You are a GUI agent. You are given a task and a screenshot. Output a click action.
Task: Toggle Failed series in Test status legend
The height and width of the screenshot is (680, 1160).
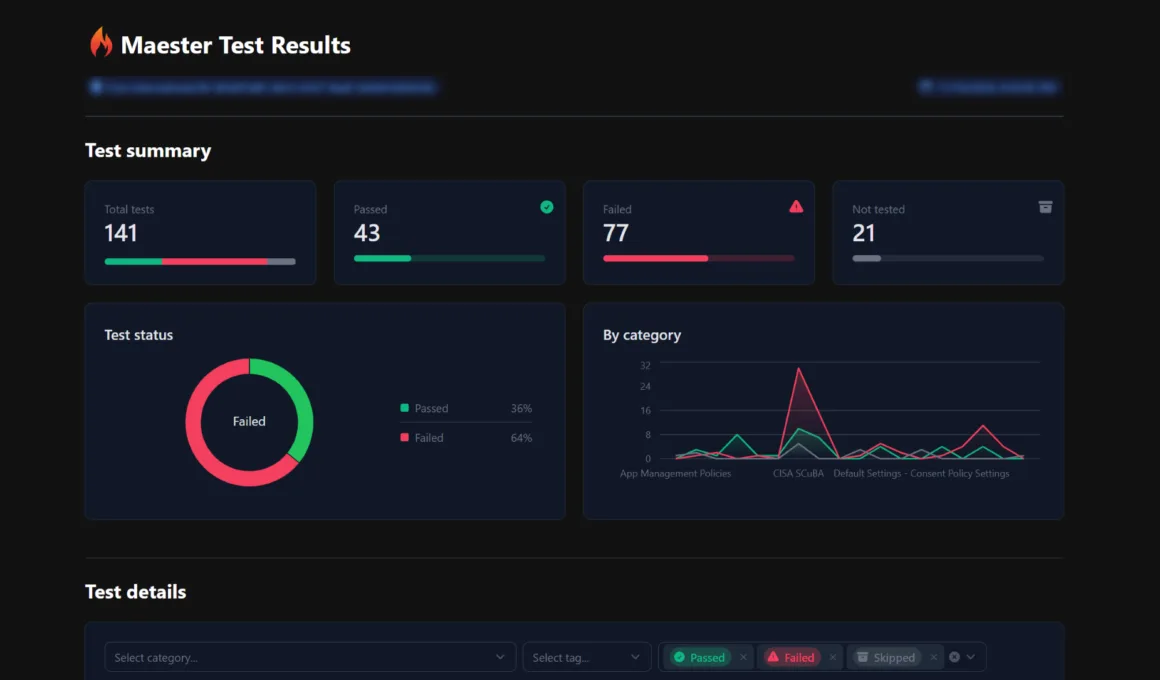pos(422,438)
